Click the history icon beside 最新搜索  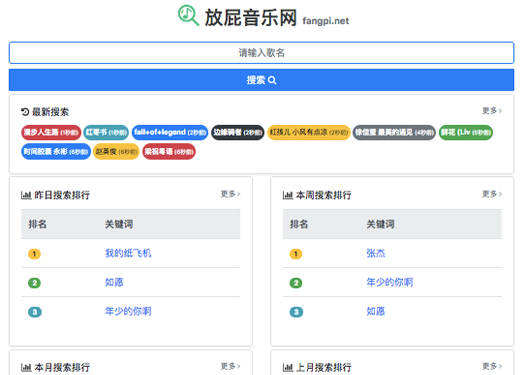[25, 112]
